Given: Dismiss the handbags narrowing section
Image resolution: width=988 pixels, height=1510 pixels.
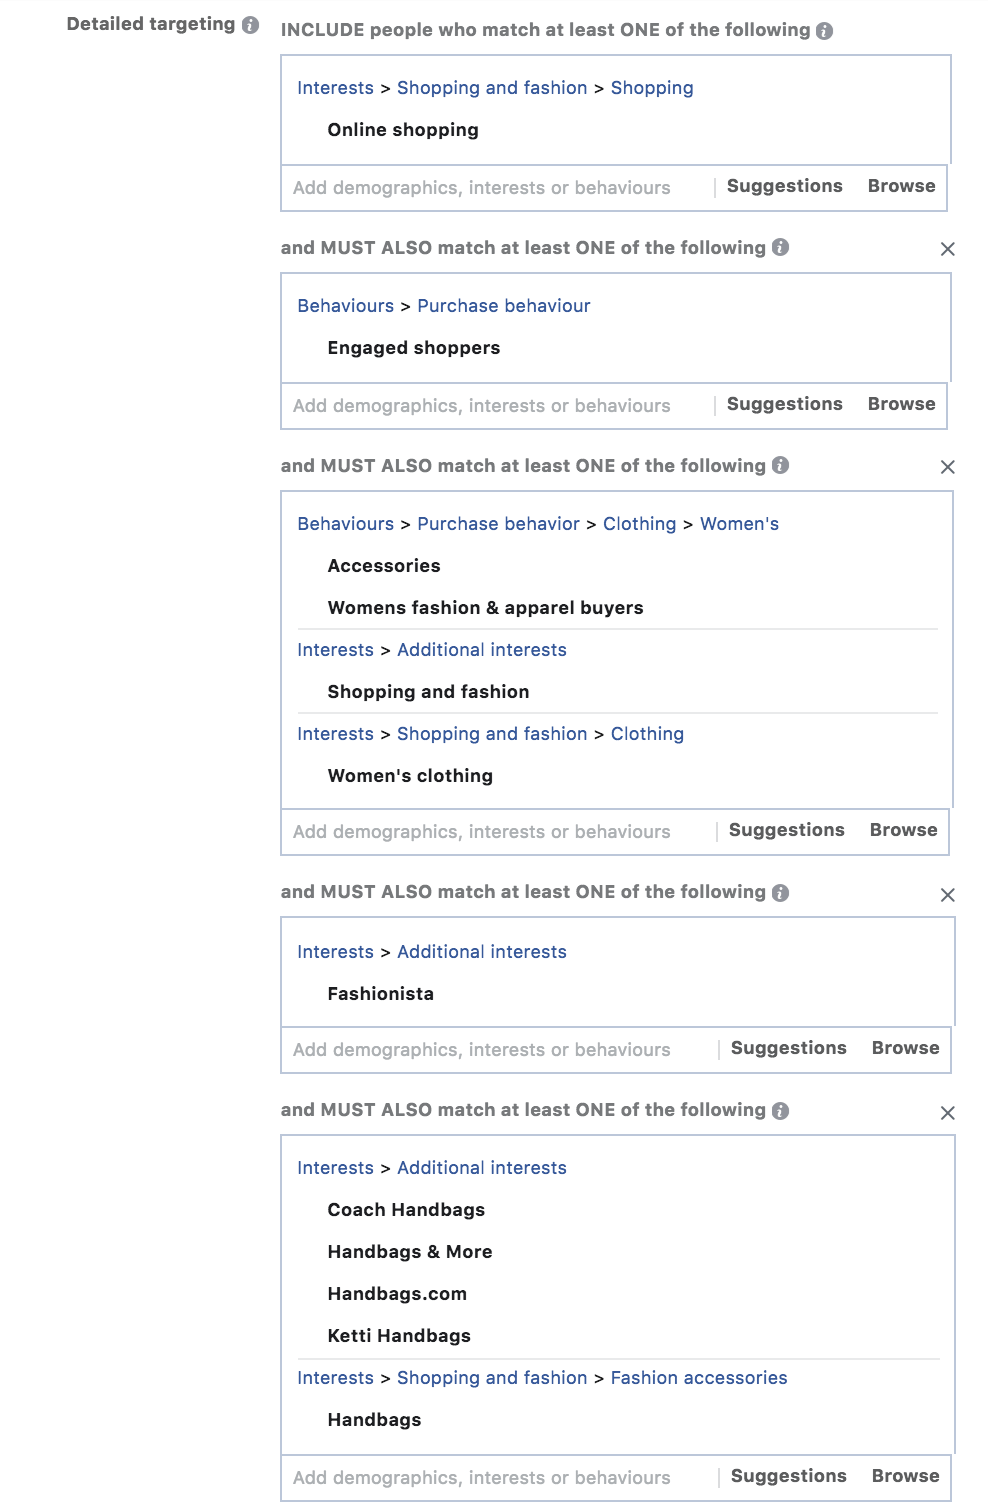Looking at the screenshot, I should [x=947, y=1112].
